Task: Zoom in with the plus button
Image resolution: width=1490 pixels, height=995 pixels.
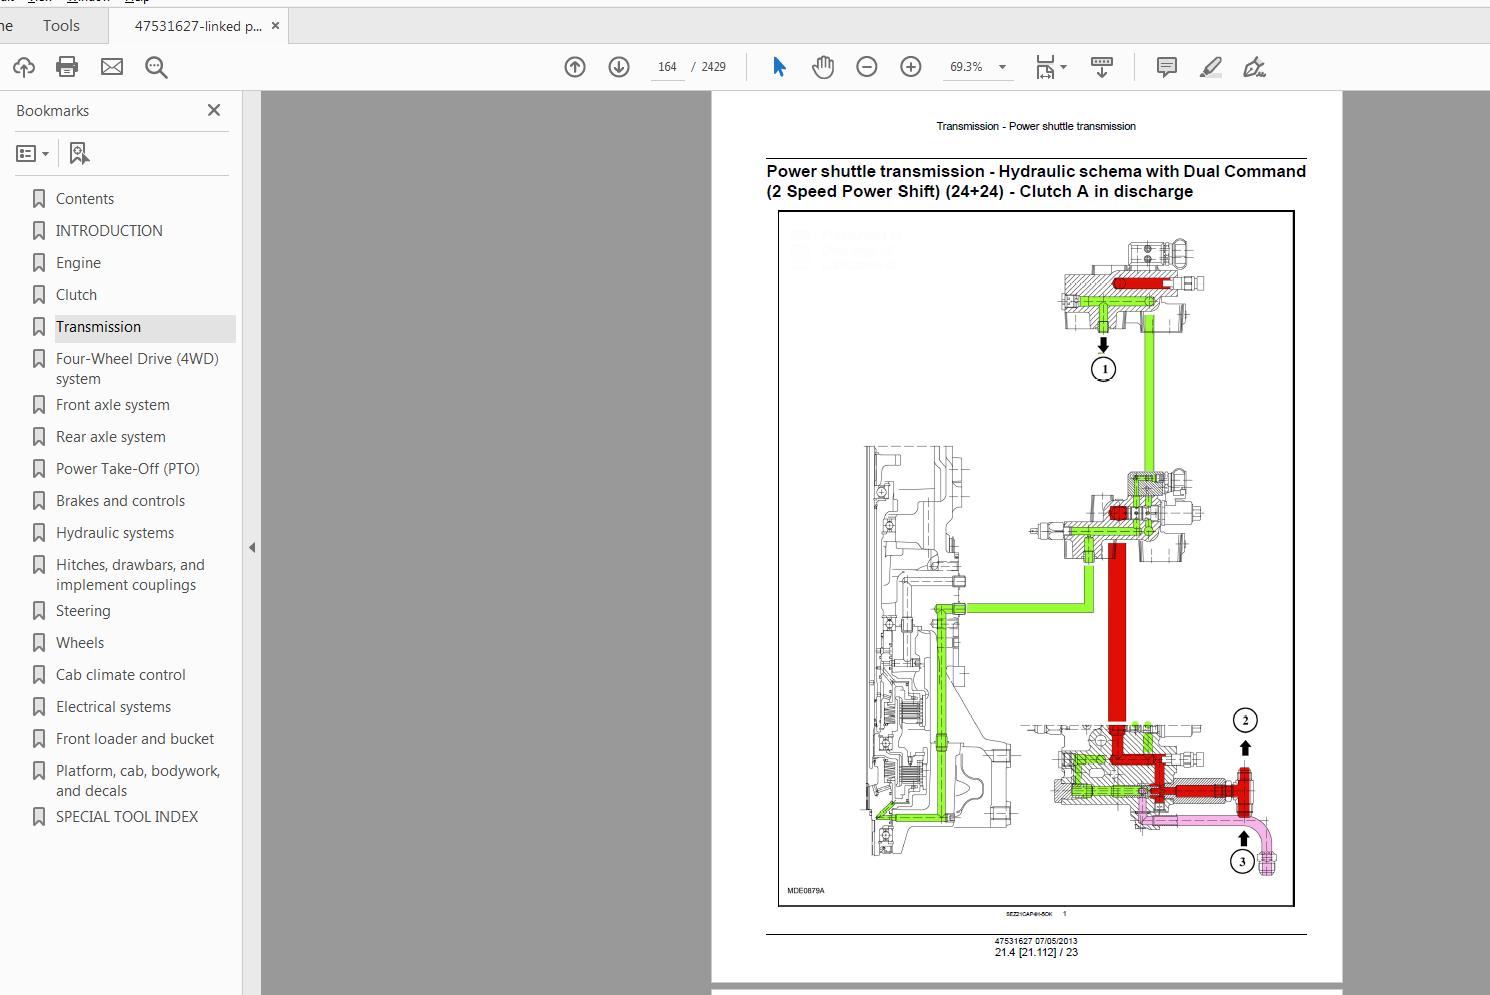Action: pyautogui.click(x=911, y=67)
